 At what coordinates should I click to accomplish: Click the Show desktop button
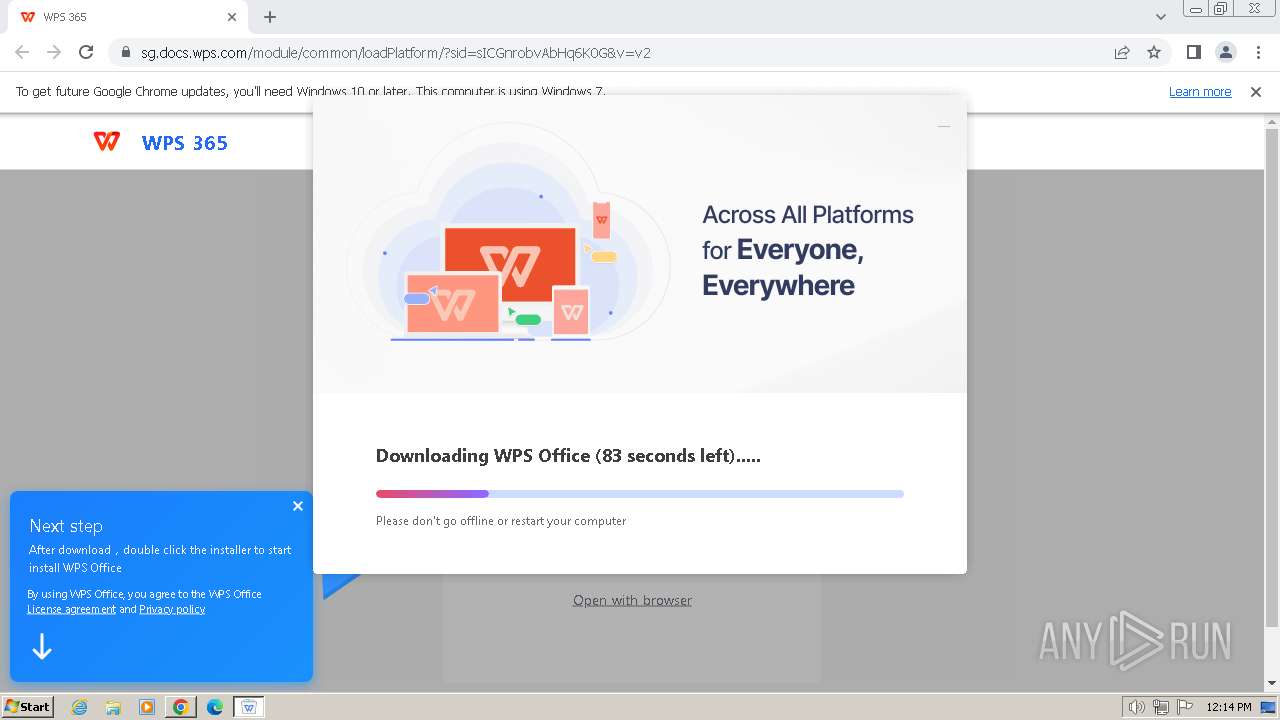1268,707
